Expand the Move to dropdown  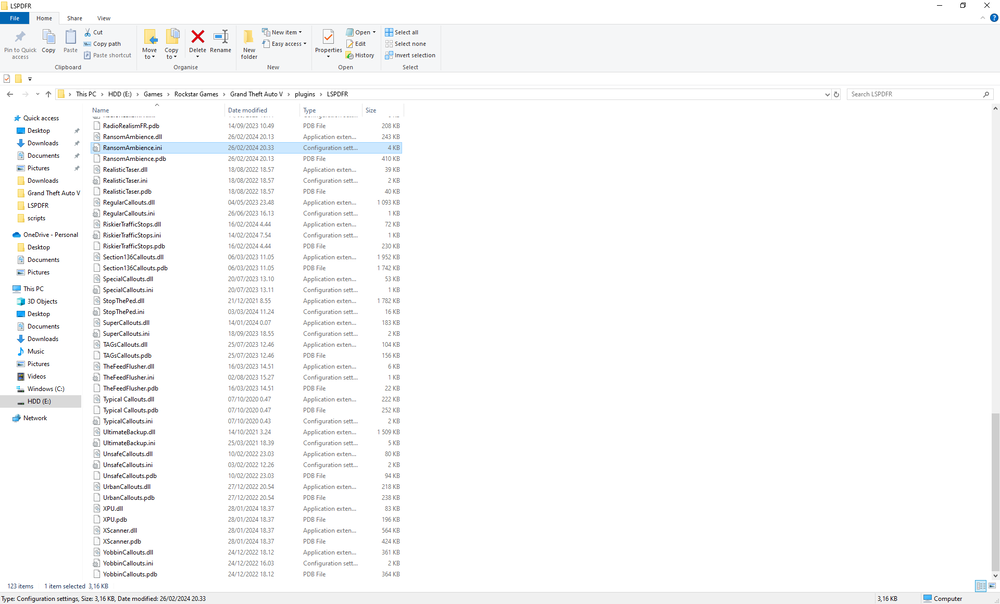click(150, 43)
